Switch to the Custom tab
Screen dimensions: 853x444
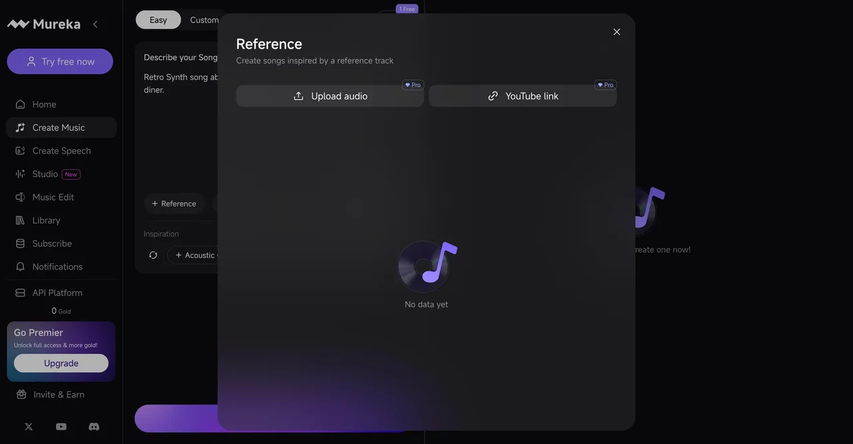[x=204, y=20]
